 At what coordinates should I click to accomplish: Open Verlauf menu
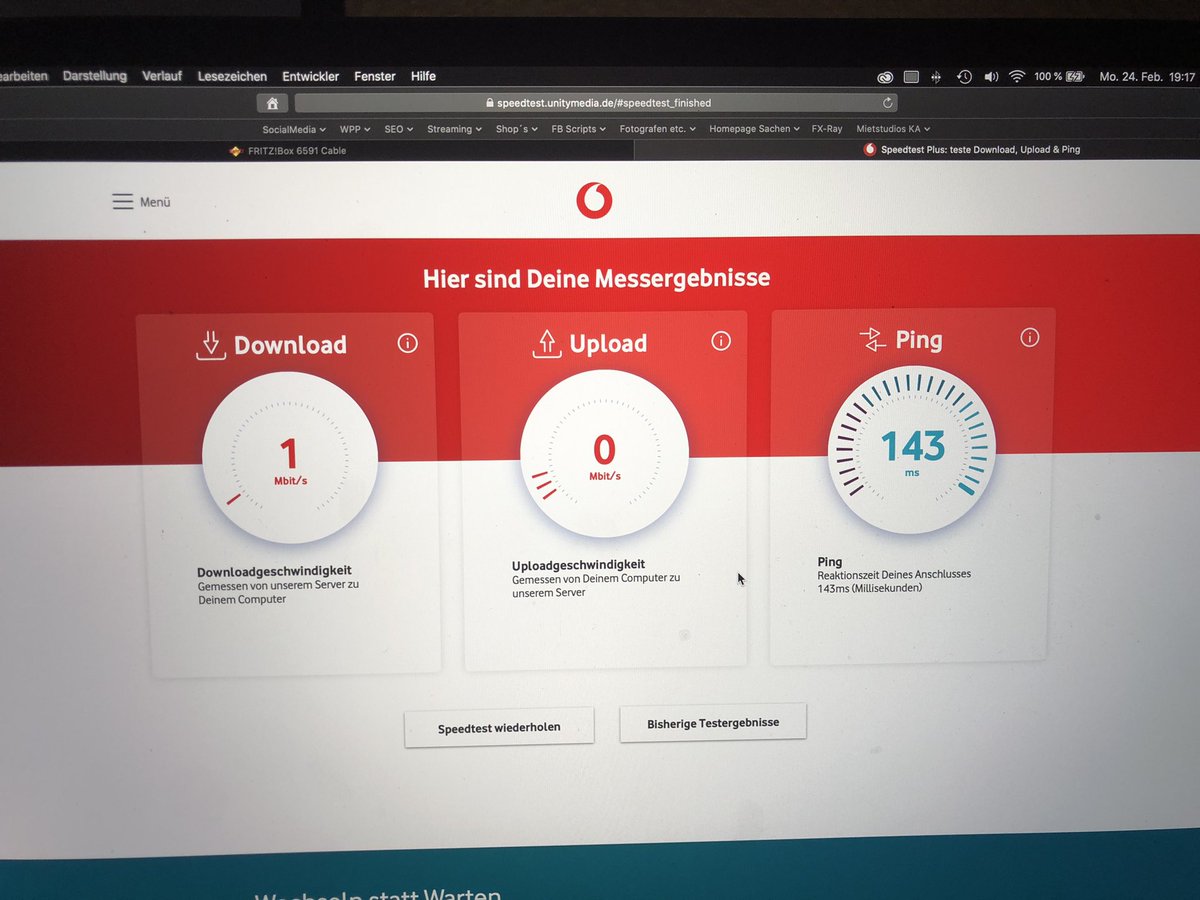[x=162, y=76]
